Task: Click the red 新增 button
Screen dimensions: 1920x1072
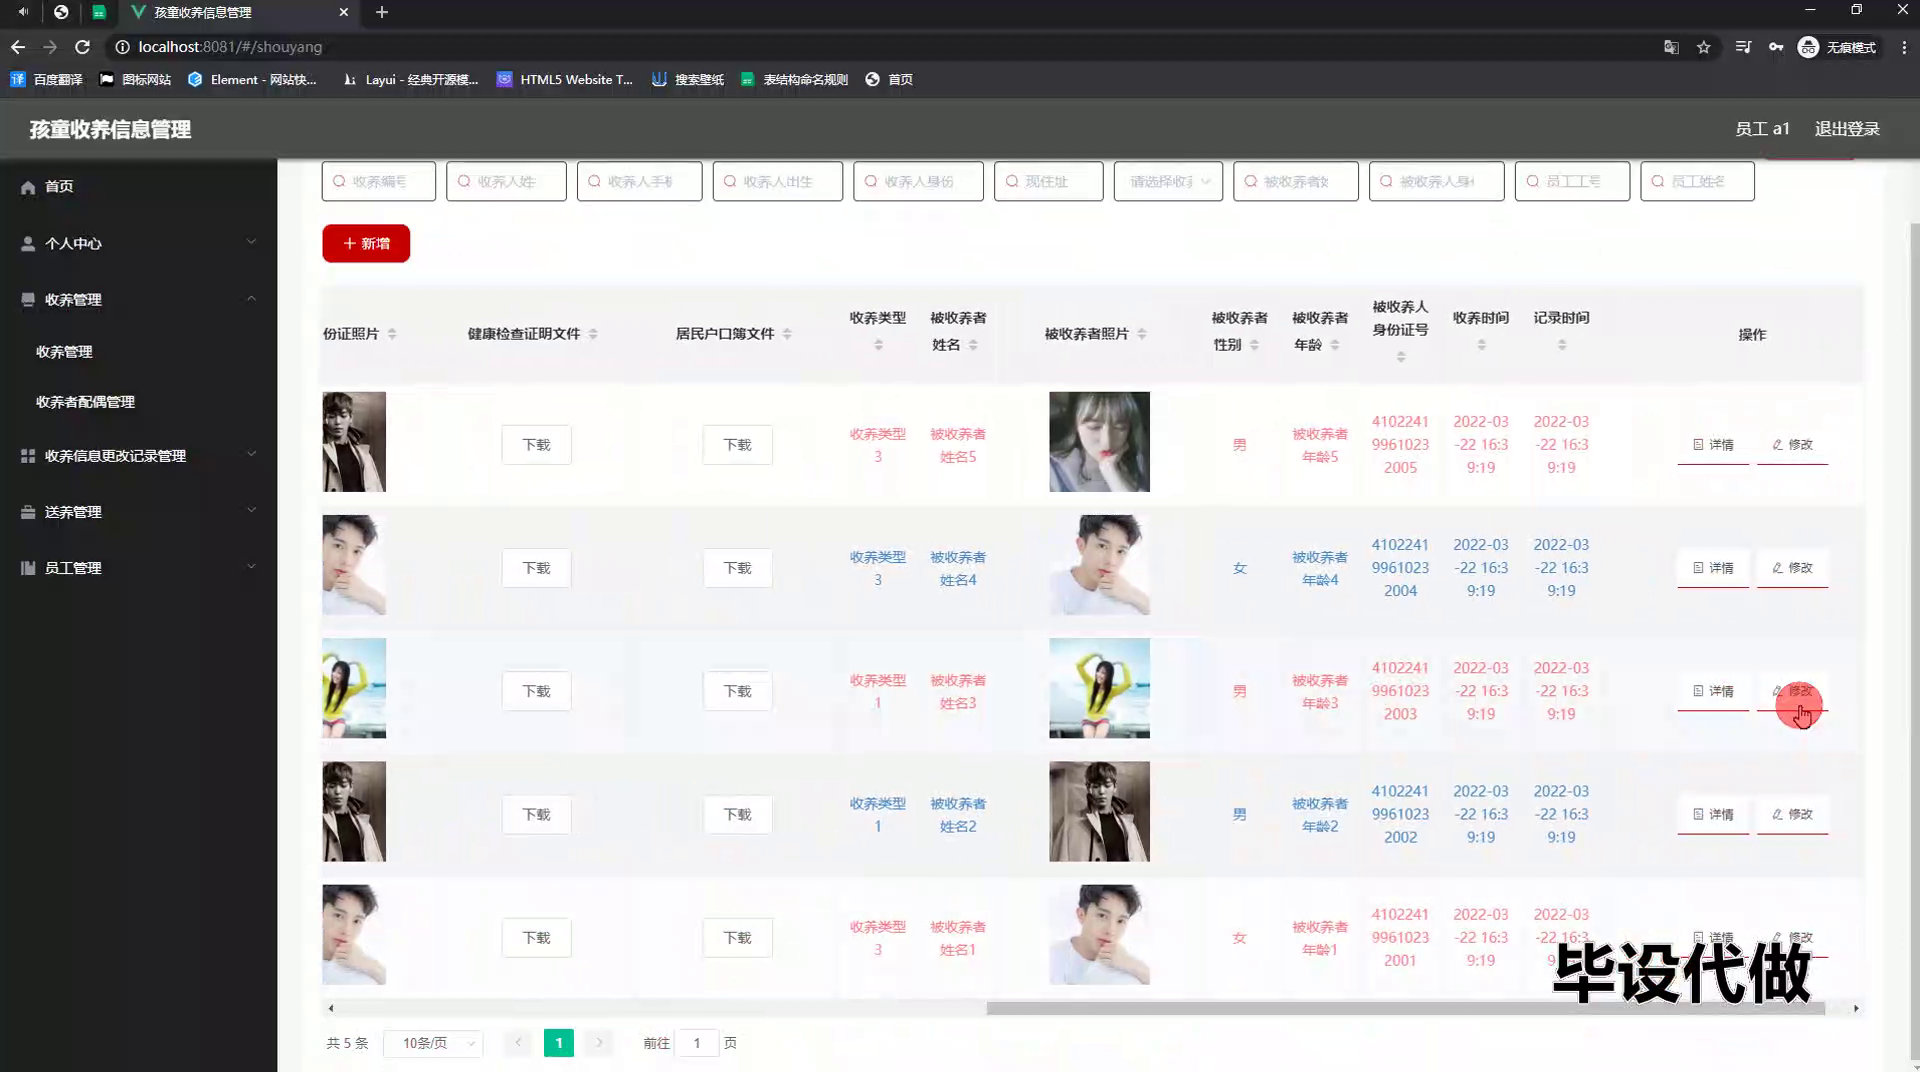Action: tap(366, 243)
